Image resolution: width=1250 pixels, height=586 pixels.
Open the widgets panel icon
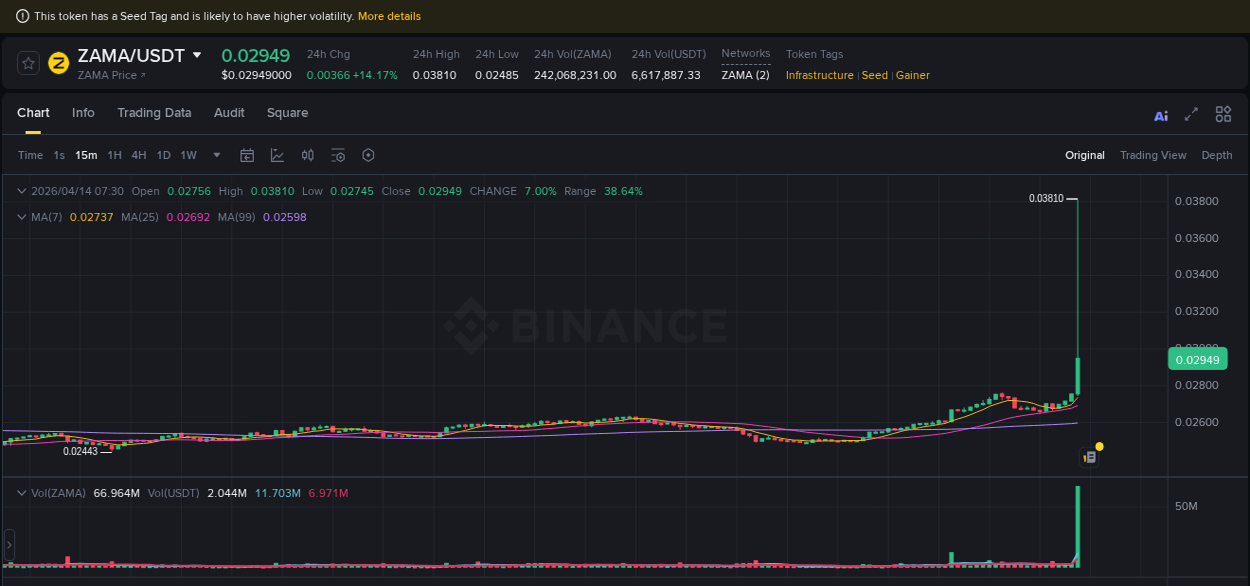click(1223, 114)
